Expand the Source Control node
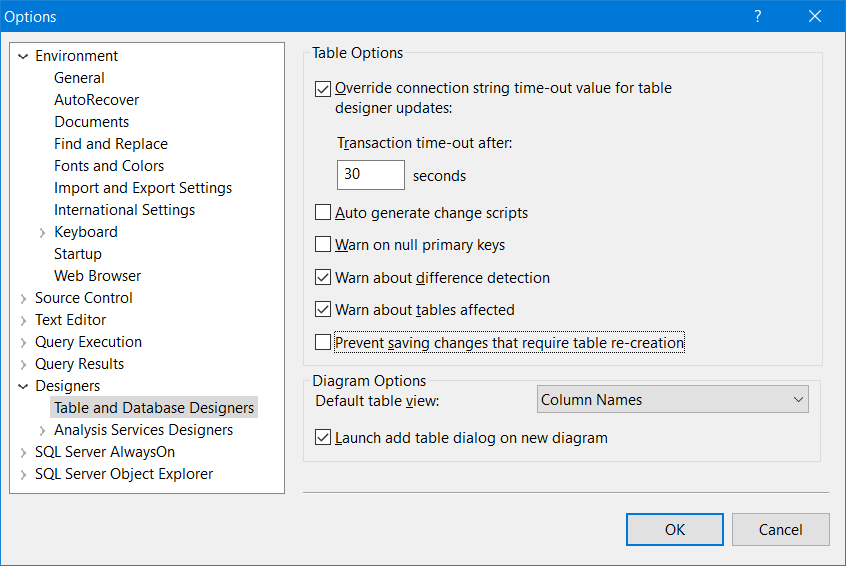 tap(23, 298)
